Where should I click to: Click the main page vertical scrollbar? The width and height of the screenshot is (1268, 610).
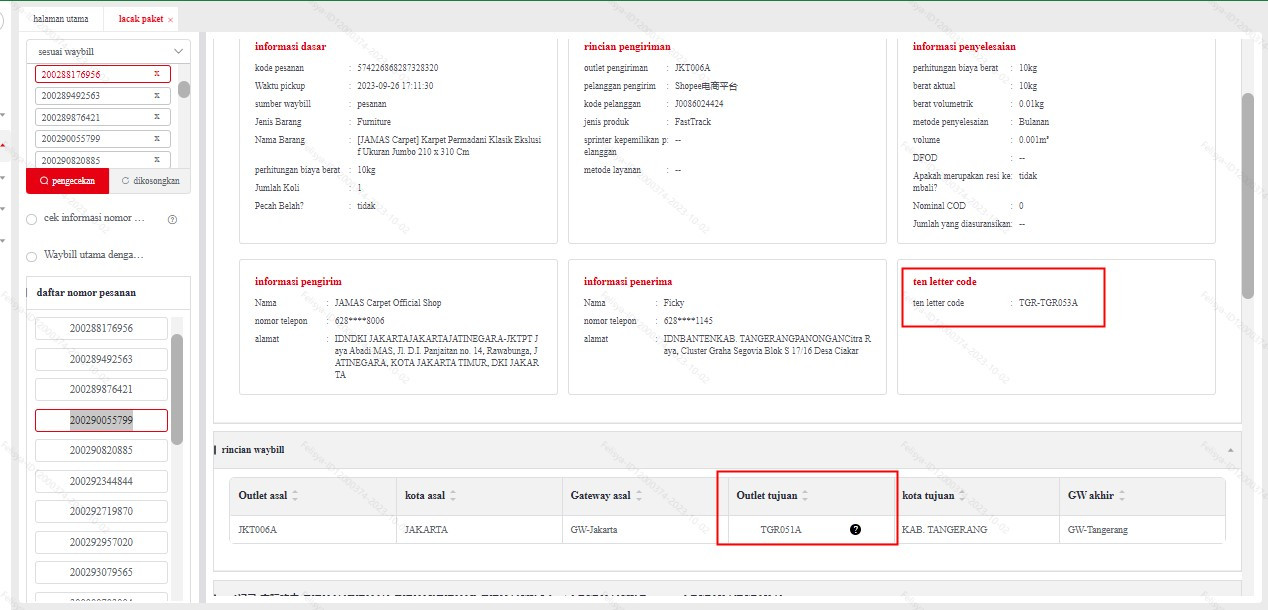pos(1247,195)
